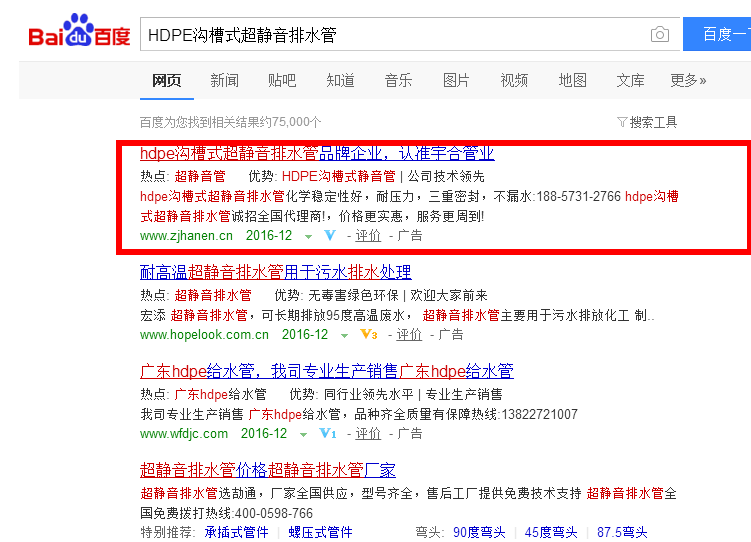Click 超静音管 hotspot in first result
Image resolution: width=751 pixels, height=542 pixels.
pyautogui.click(x=200, y=176)
